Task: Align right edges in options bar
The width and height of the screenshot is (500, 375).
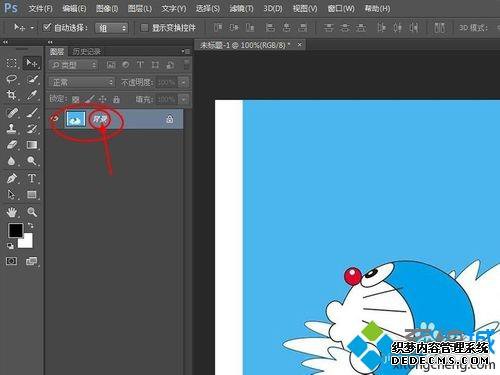Action: (302, 27)
